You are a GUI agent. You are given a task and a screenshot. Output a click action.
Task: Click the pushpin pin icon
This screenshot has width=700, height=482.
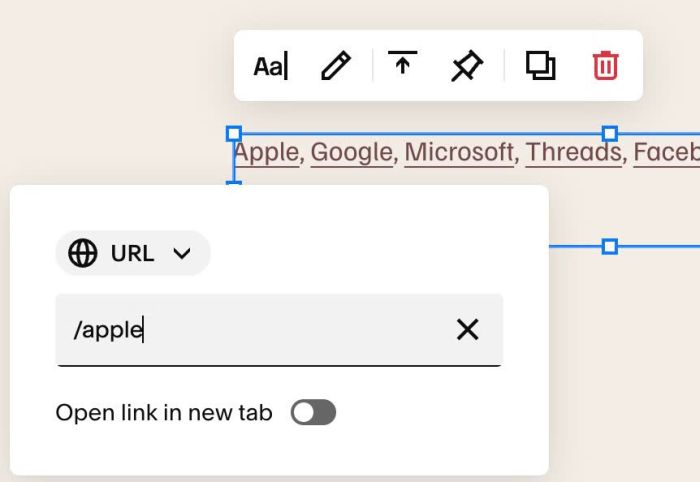467,66
